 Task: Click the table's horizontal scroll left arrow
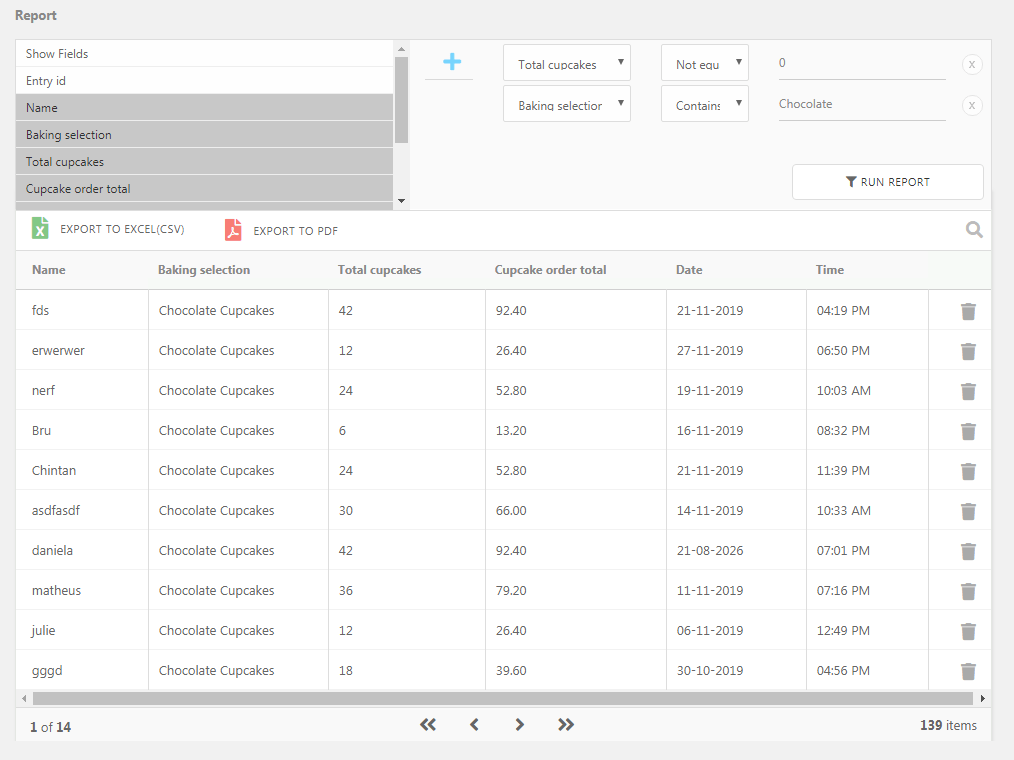24,699
